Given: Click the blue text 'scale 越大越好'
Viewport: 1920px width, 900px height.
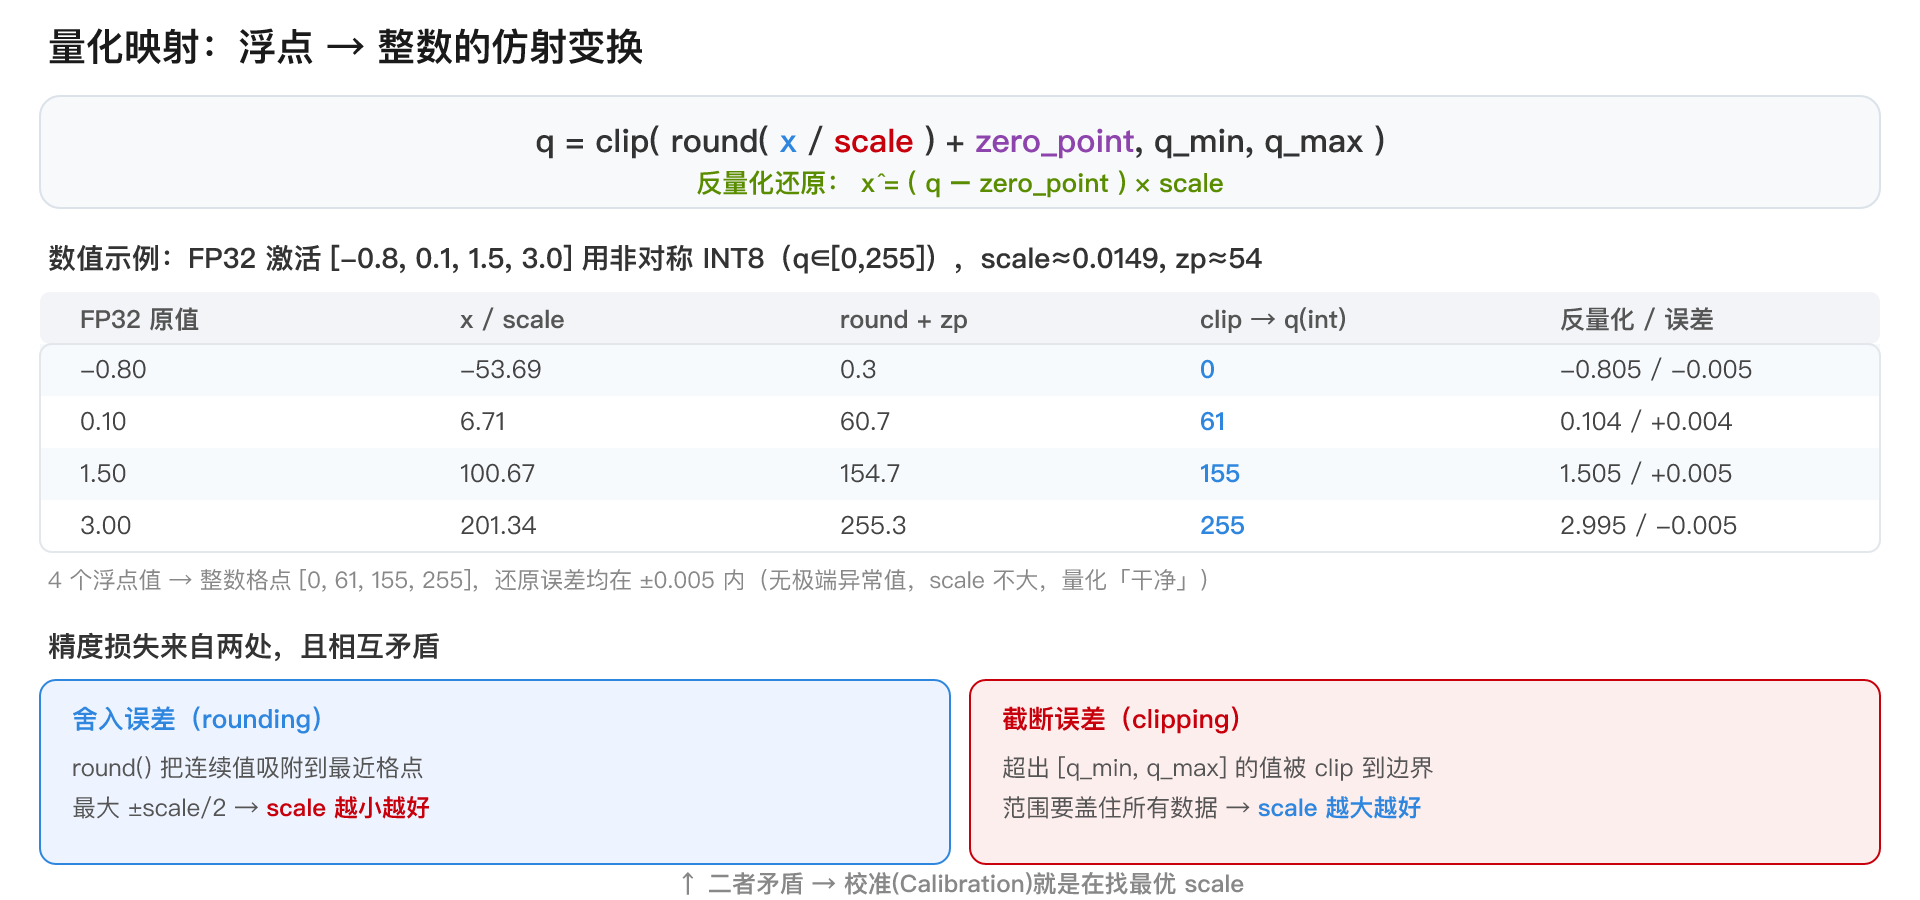Looking at the screenshot, I should point(1339,808).
